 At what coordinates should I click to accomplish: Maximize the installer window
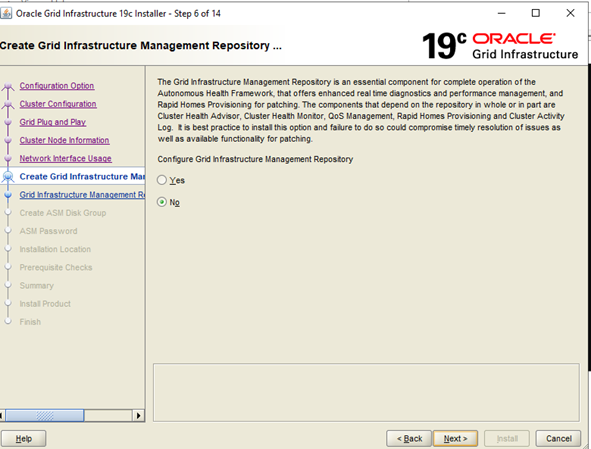536,13
